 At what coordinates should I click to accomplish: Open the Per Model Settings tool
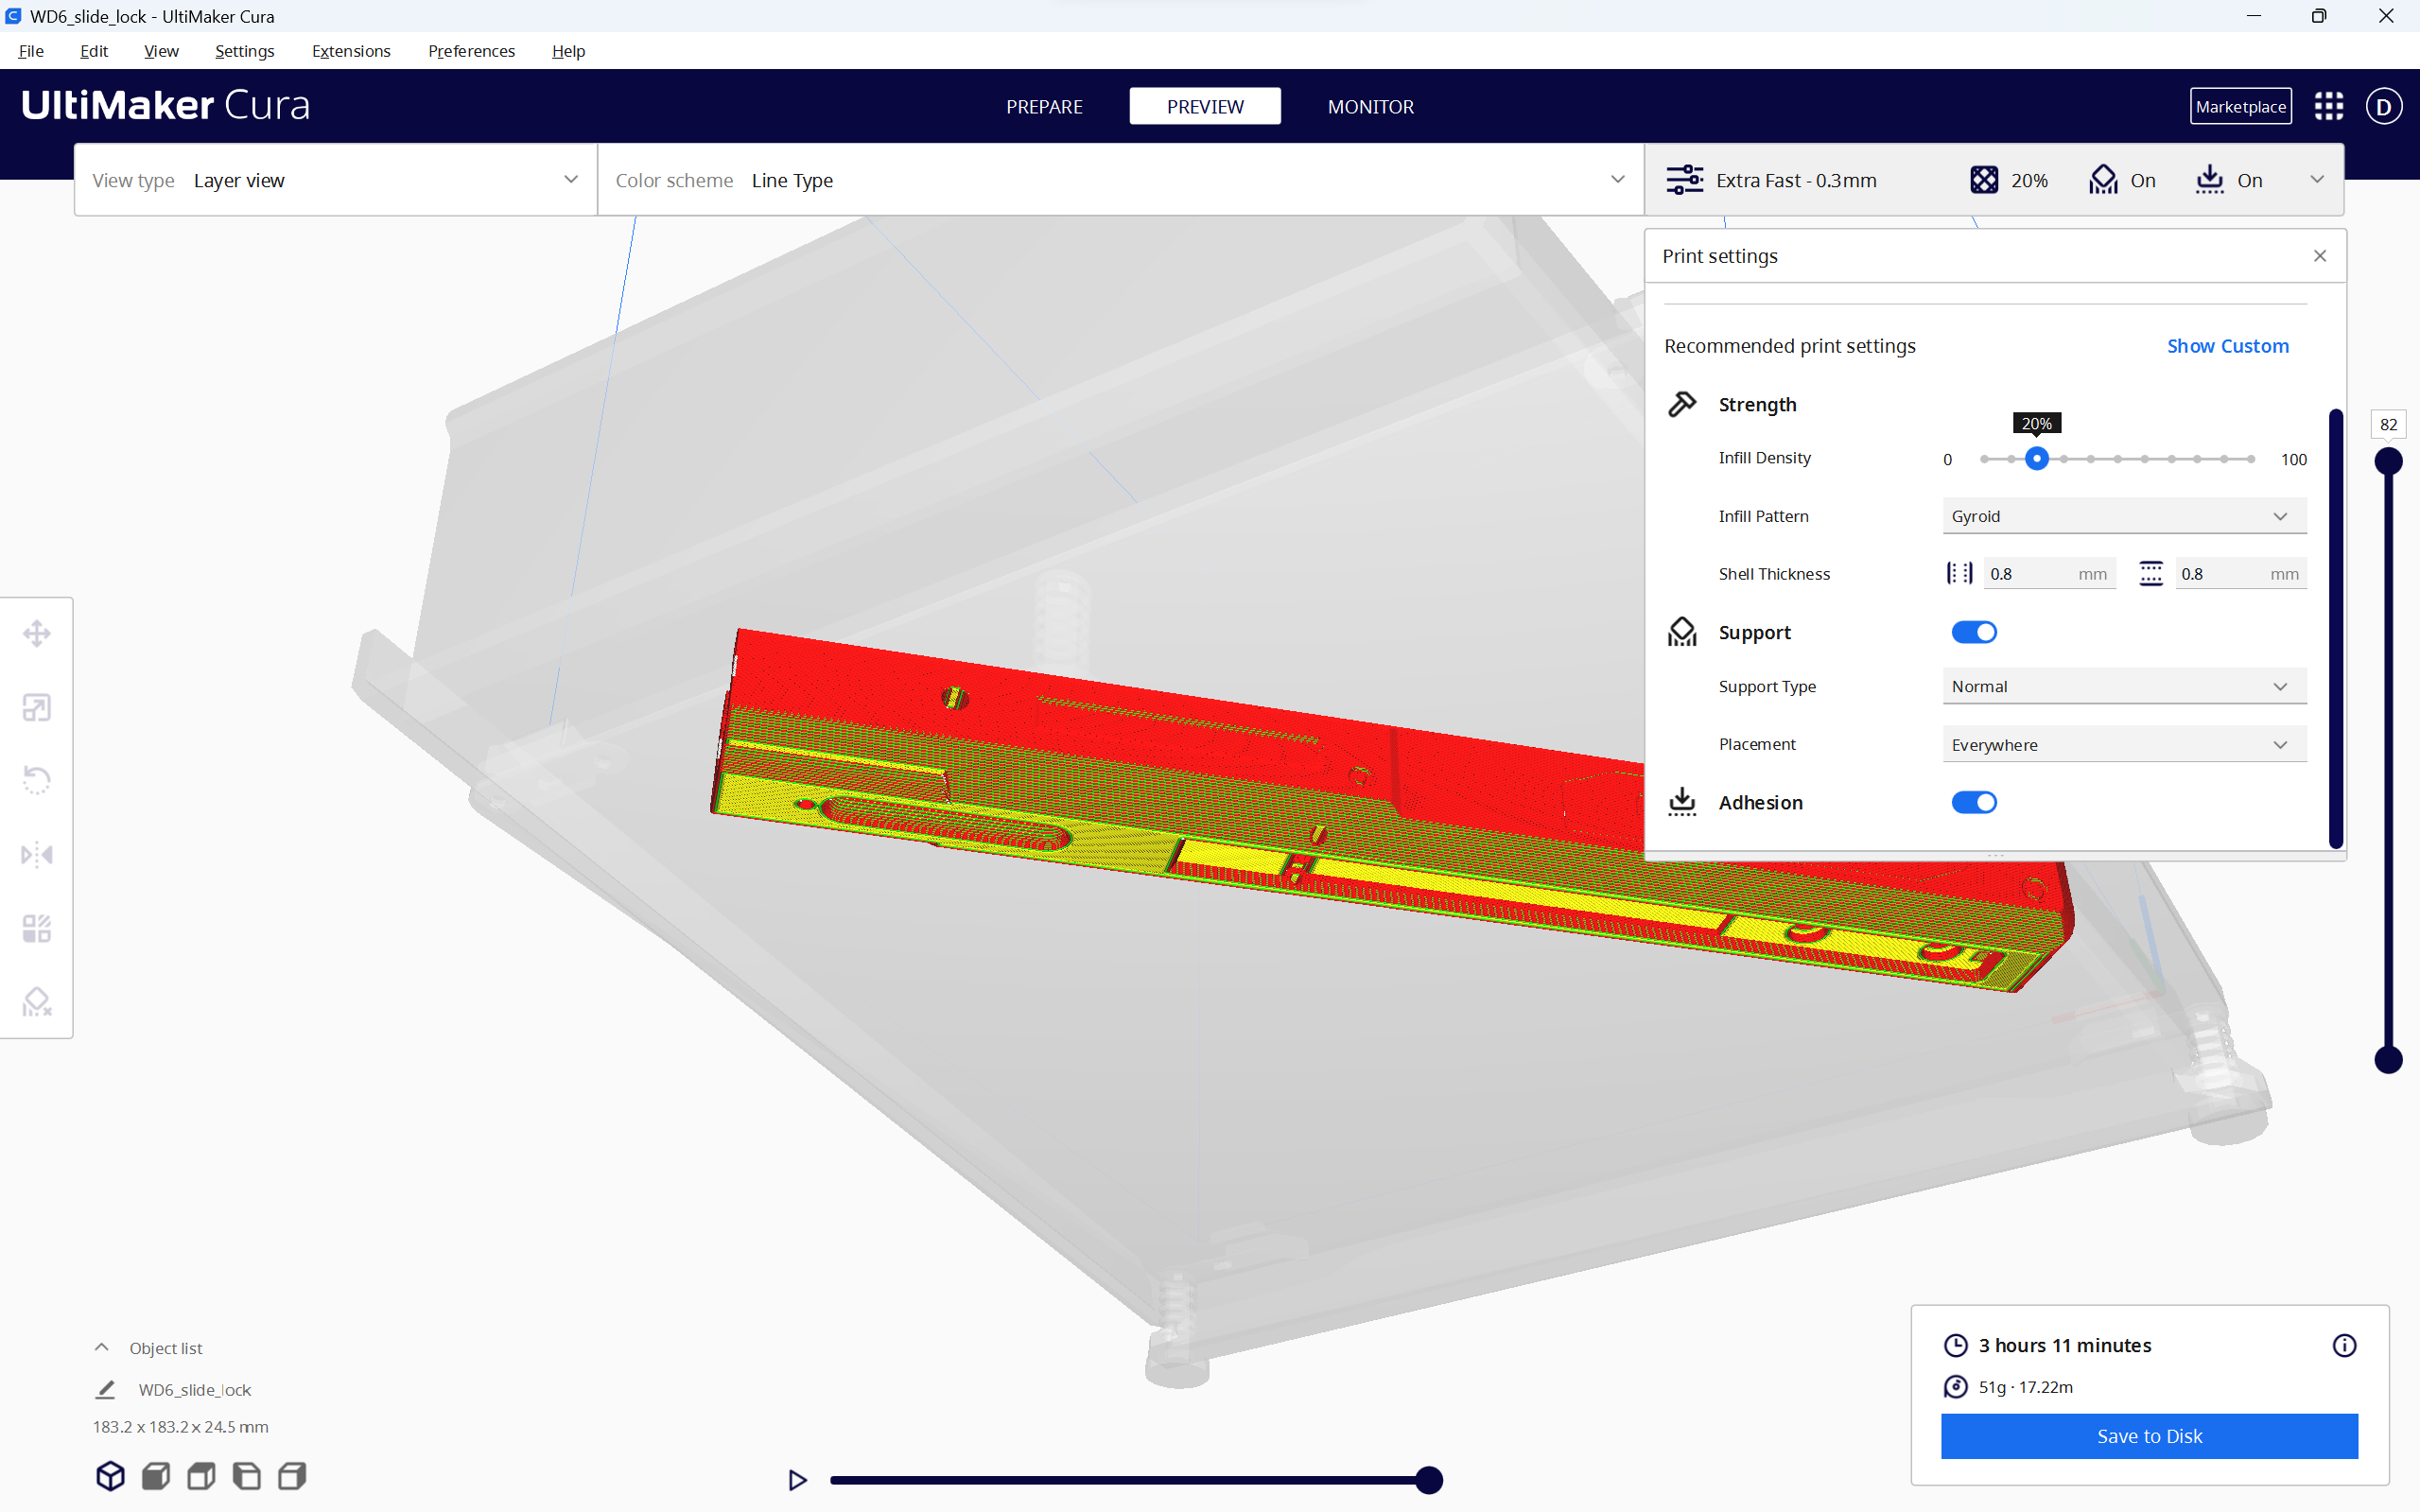(37, 929)
